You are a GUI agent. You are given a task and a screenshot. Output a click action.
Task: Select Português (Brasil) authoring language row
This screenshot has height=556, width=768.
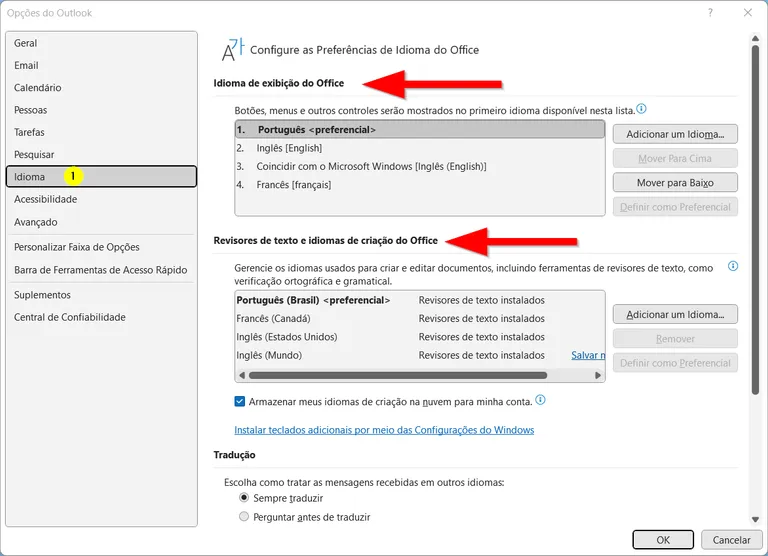click(x=420, y=300)
